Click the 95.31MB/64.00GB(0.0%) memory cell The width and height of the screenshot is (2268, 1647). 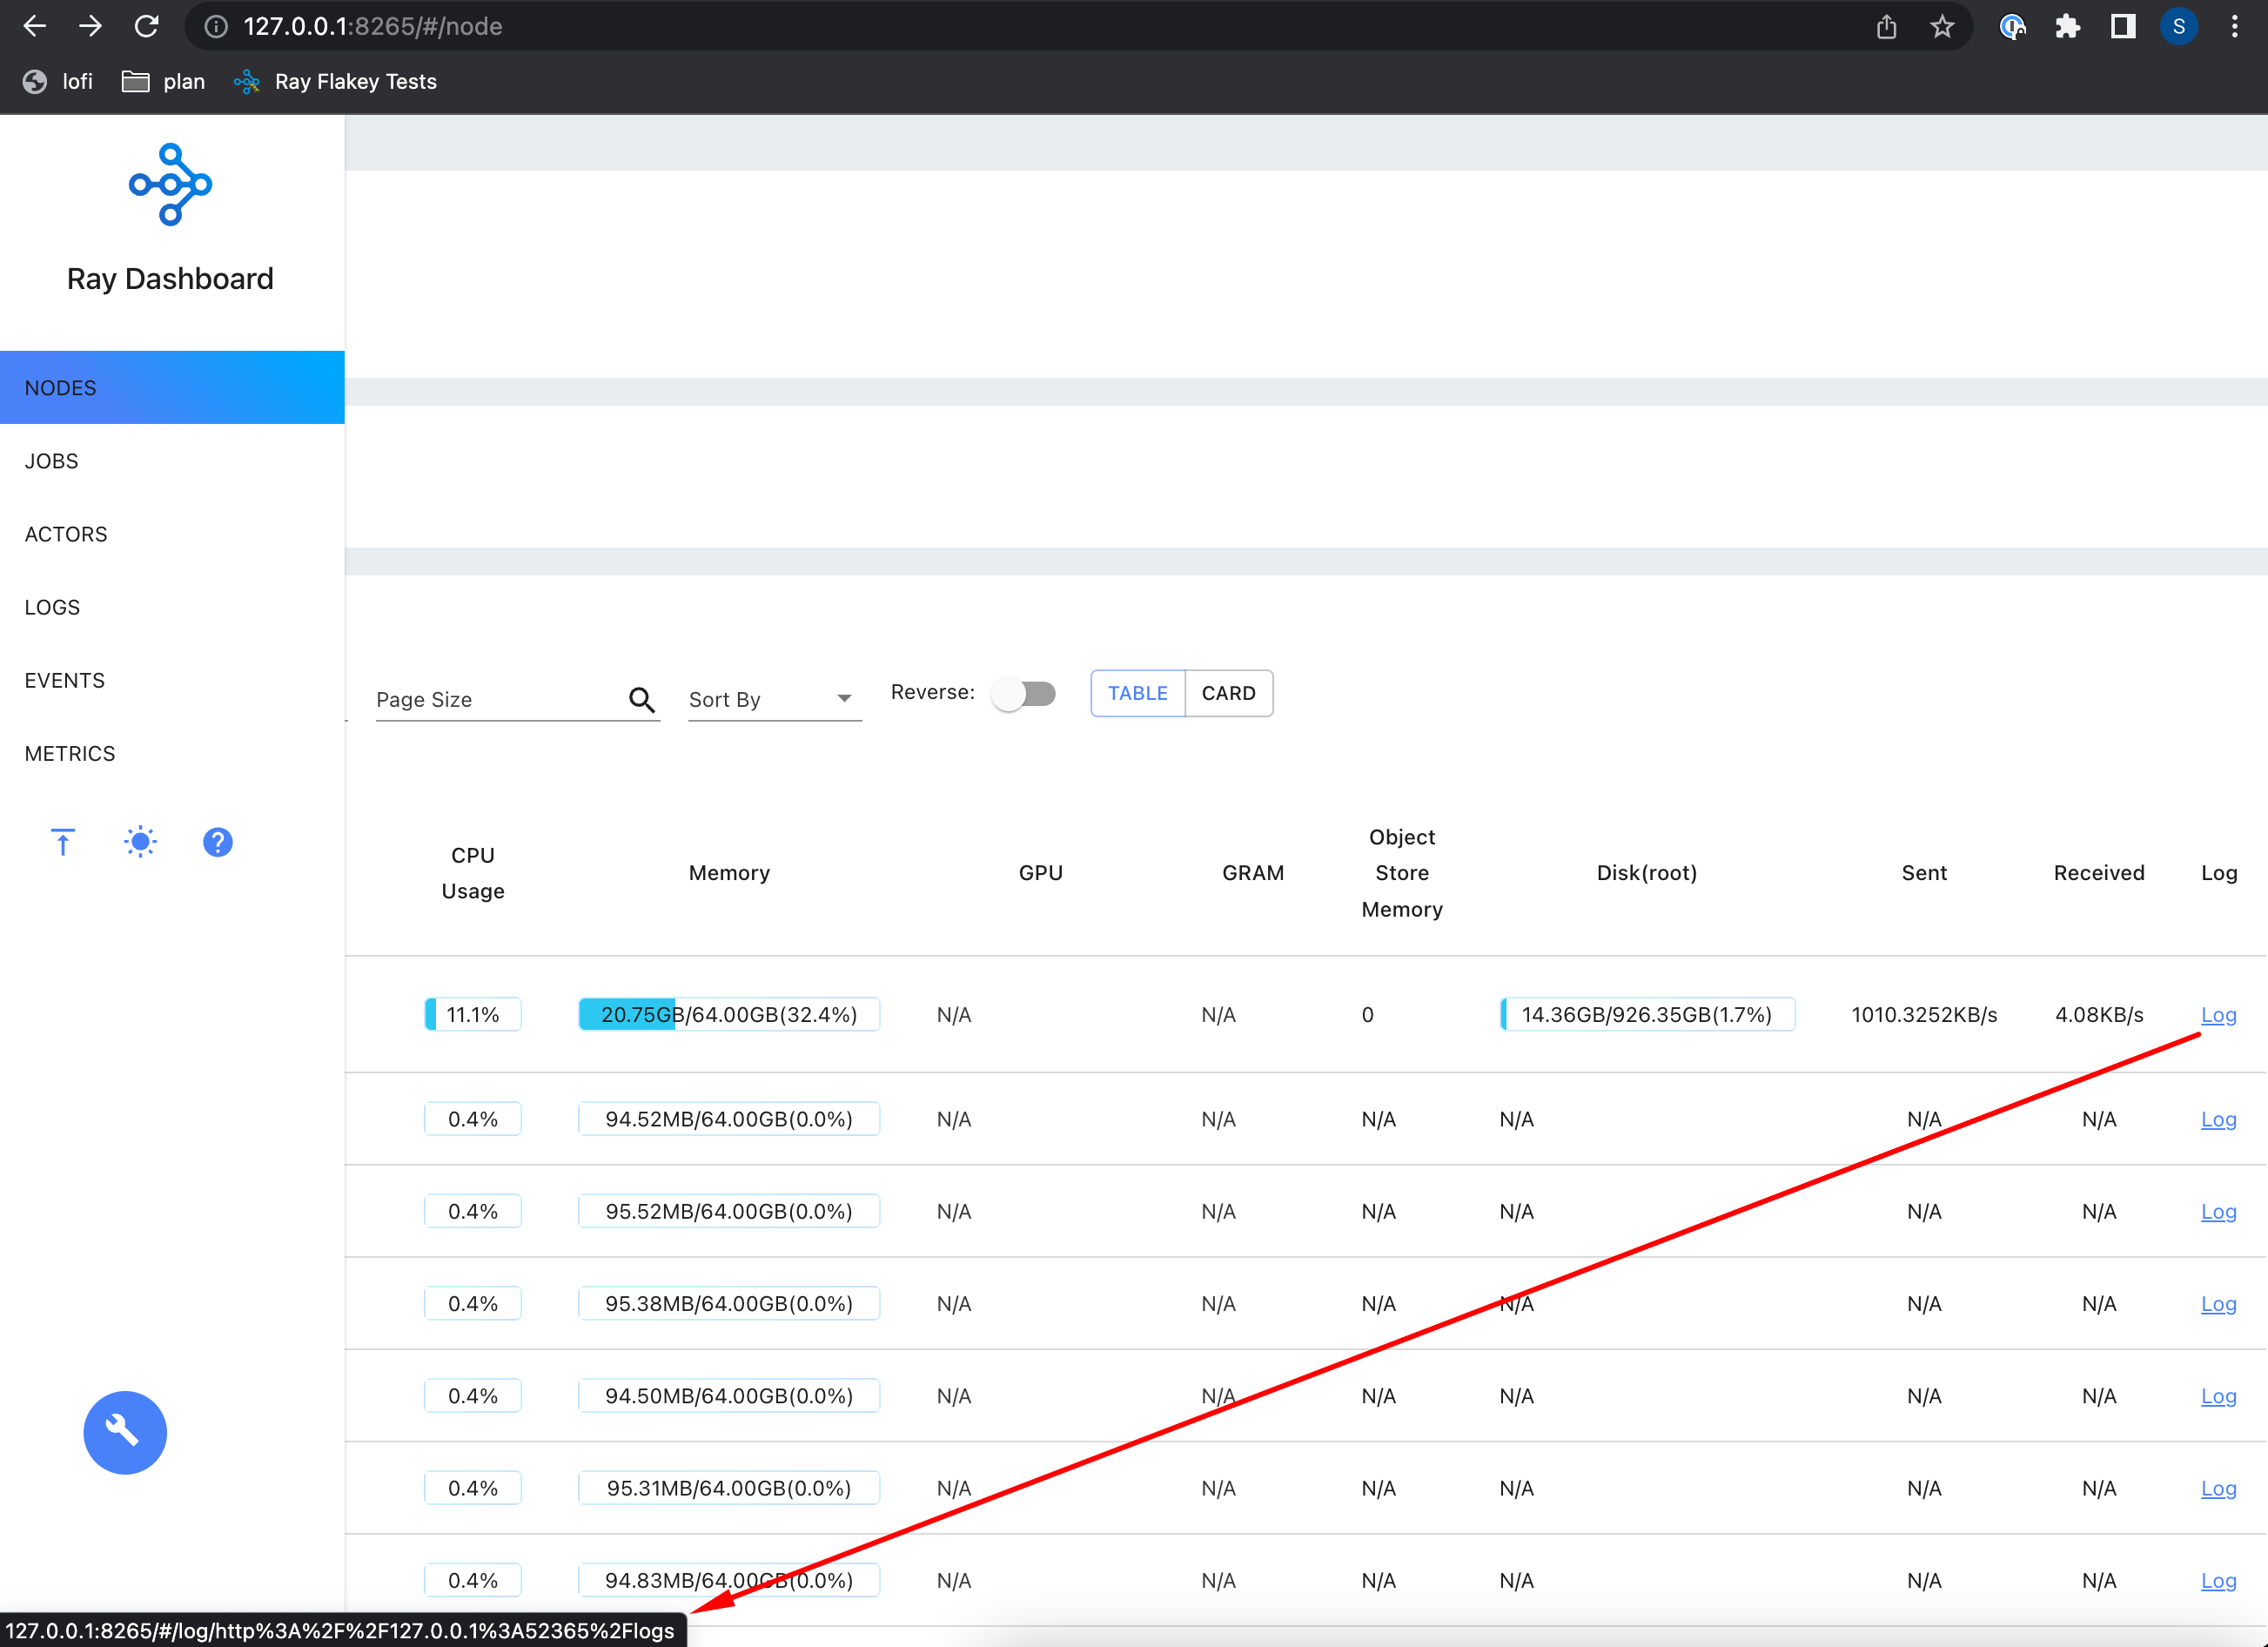click(729, 1487)
